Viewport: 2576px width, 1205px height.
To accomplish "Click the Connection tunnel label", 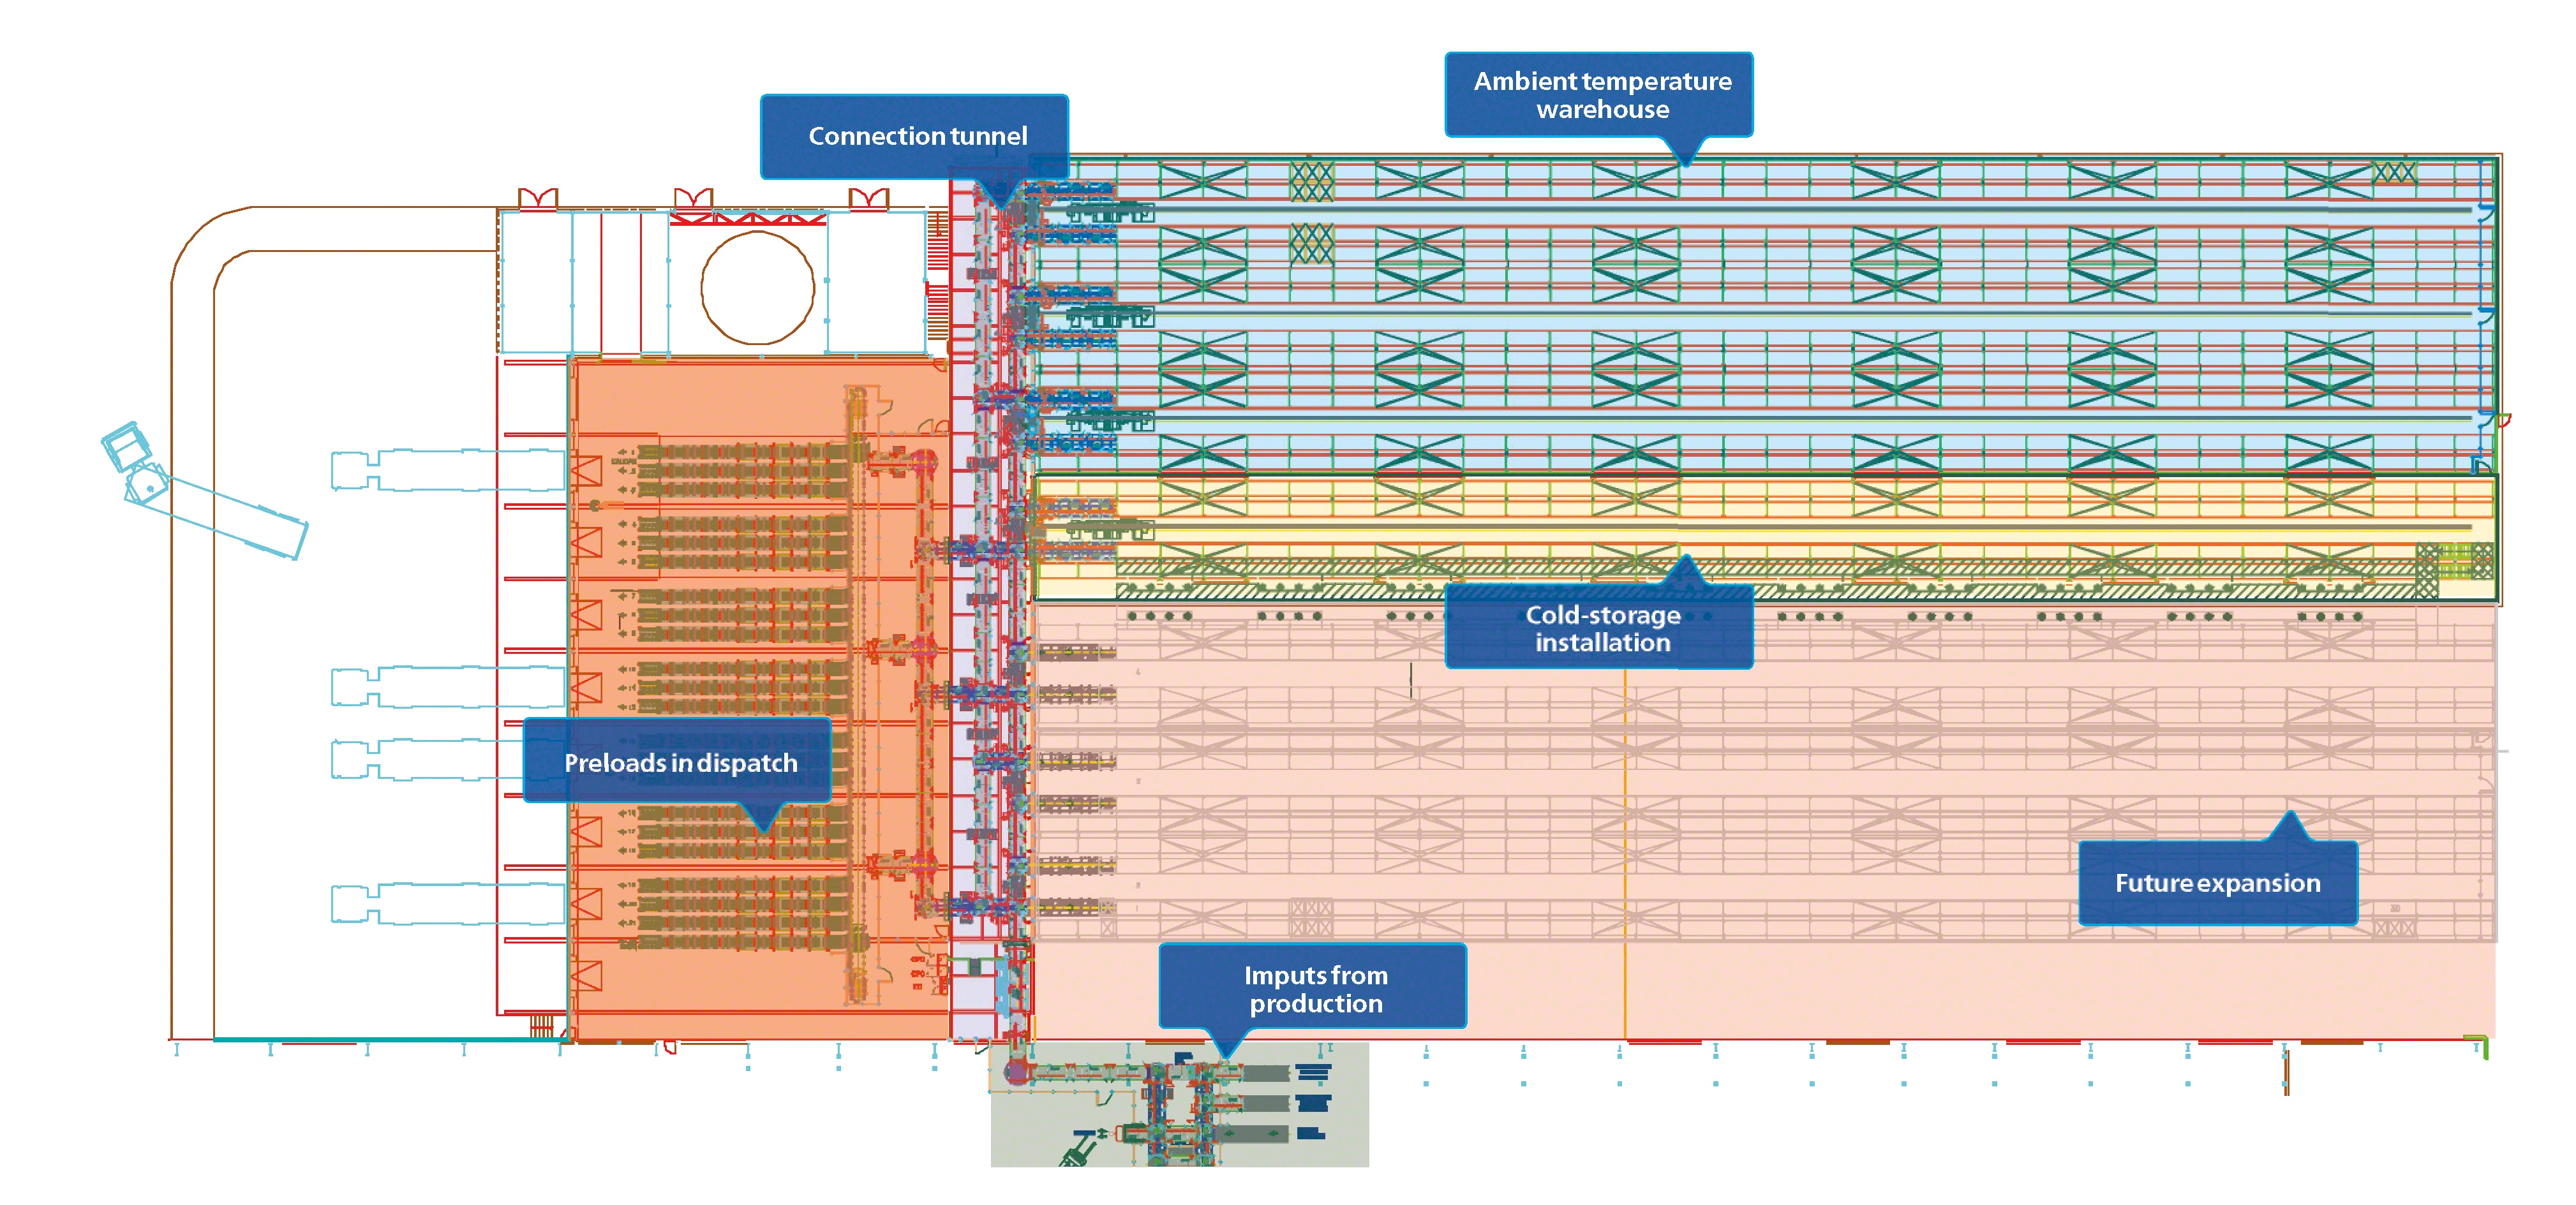I will point(915,136).
